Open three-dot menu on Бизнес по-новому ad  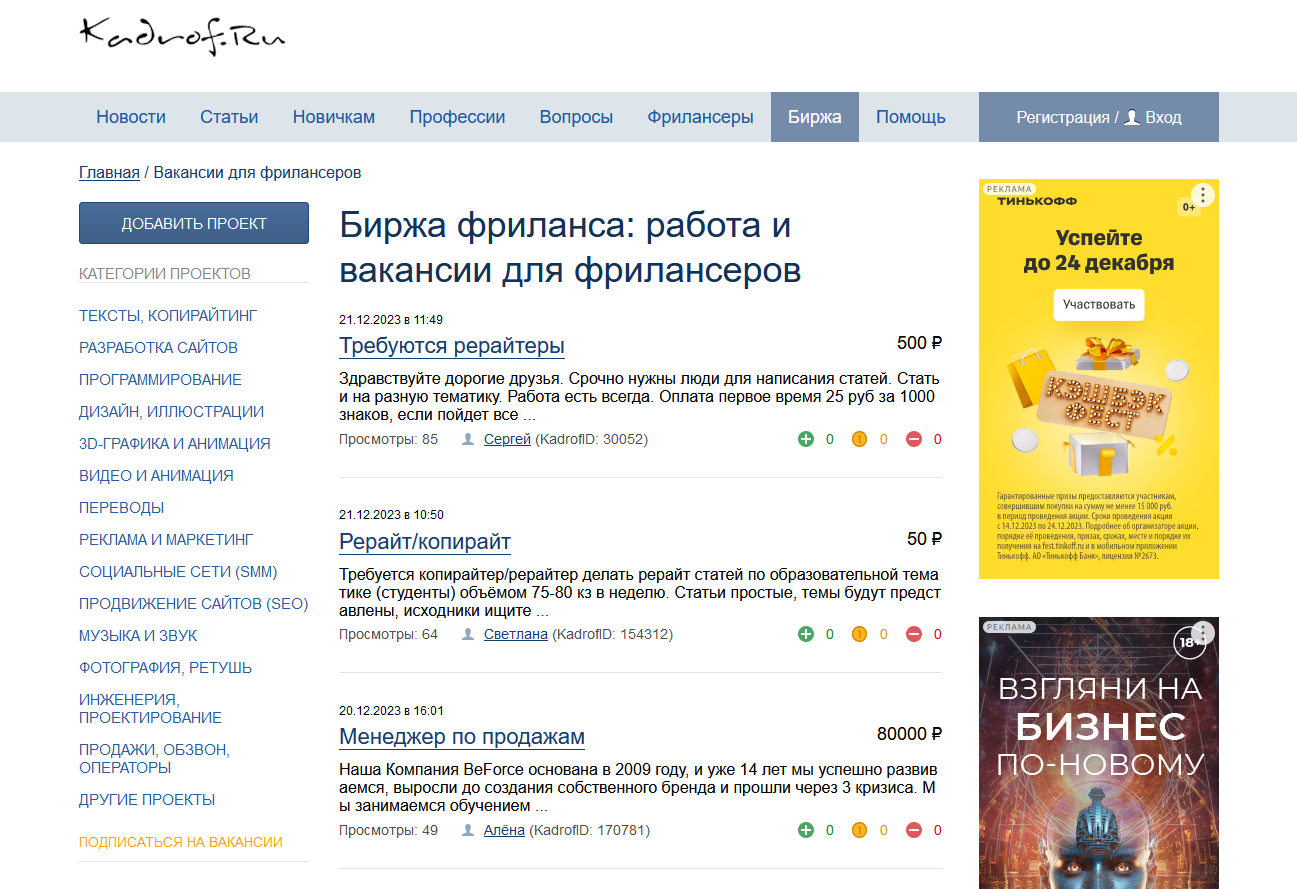point(1203,632)
